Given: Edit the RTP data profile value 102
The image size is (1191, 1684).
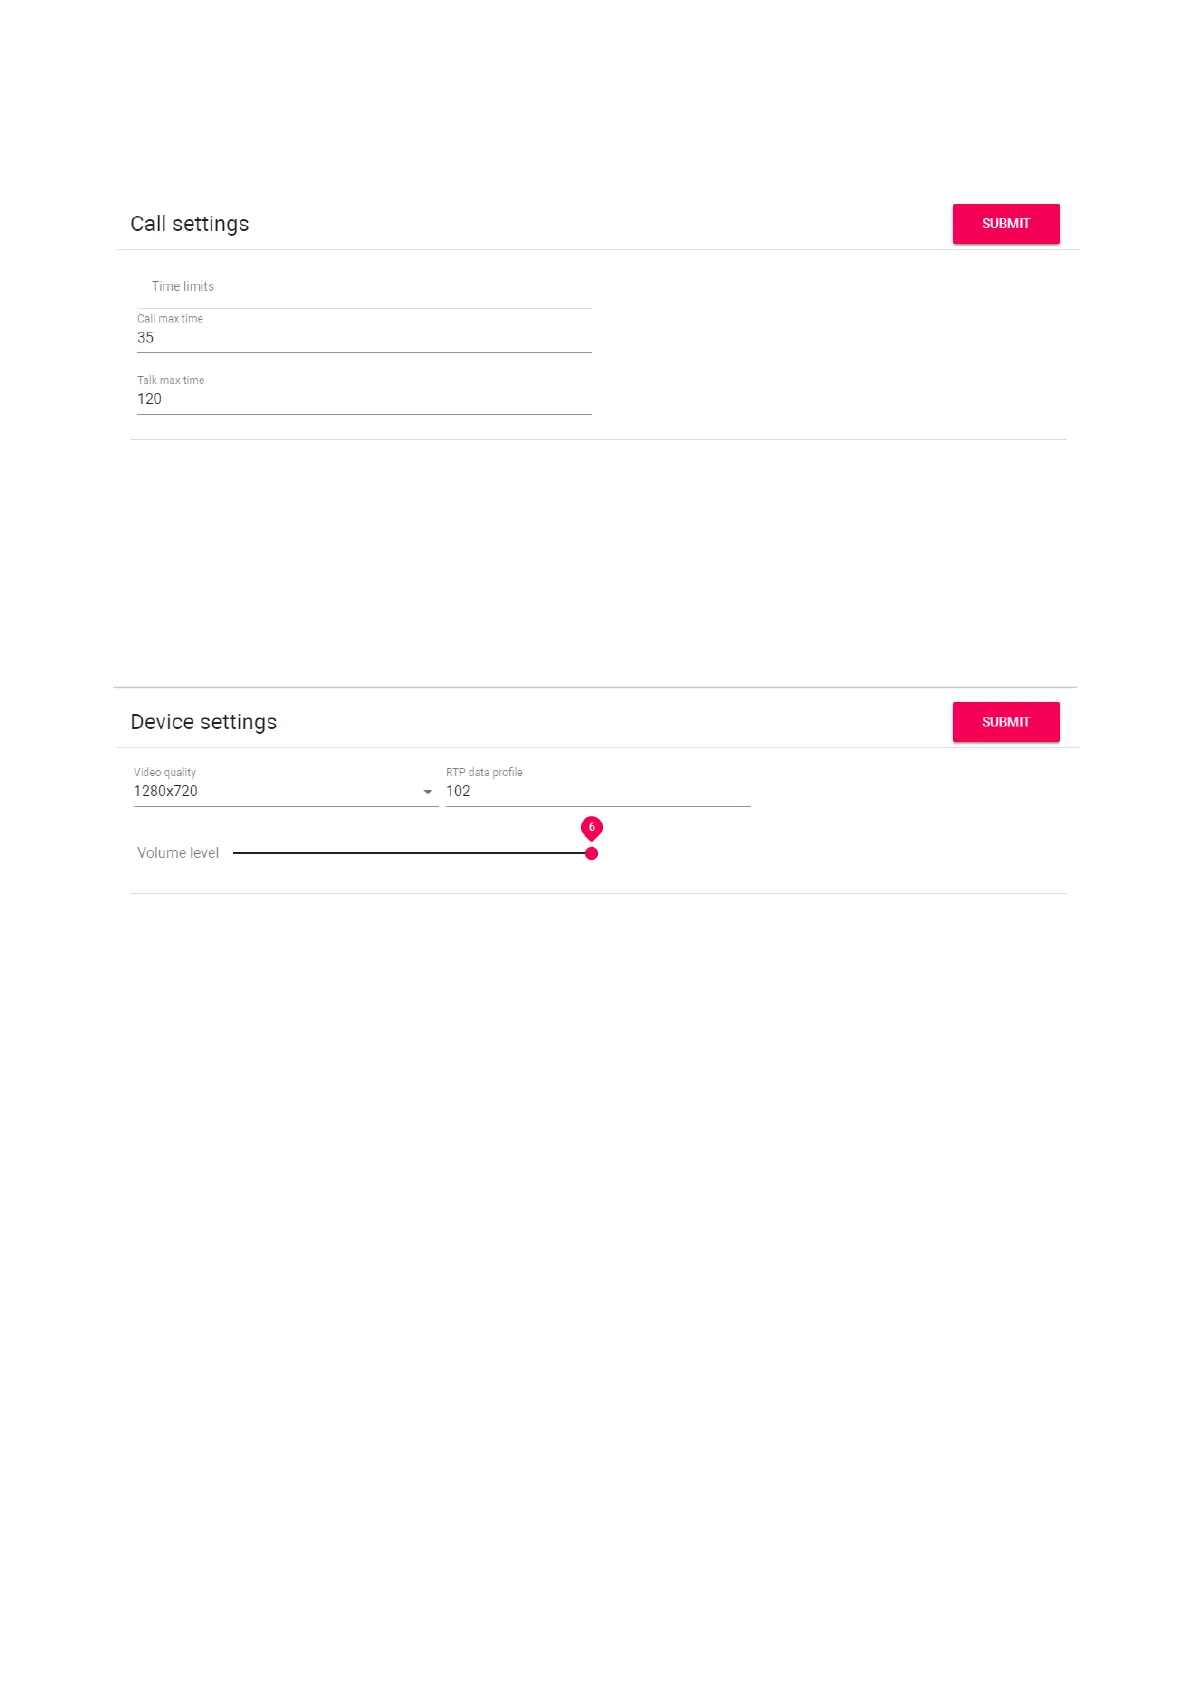Looking at the screenshot, I should [459, 791].
